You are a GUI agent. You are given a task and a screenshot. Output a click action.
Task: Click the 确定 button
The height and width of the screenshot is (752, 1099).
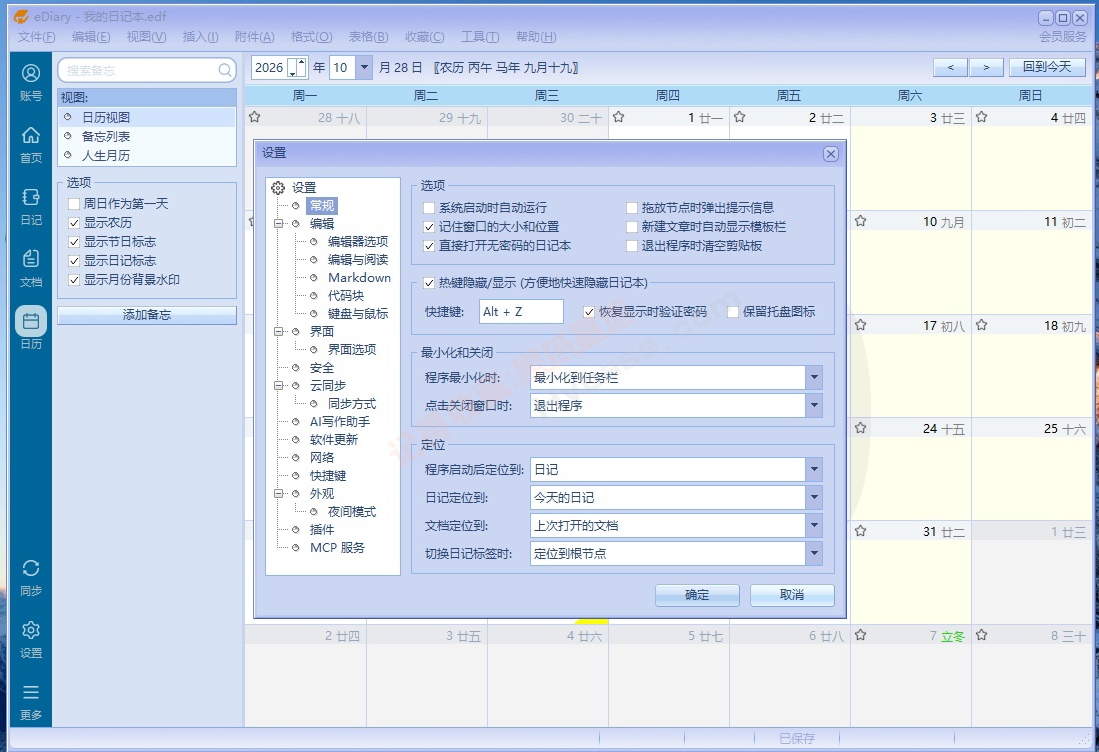[697, 595]
